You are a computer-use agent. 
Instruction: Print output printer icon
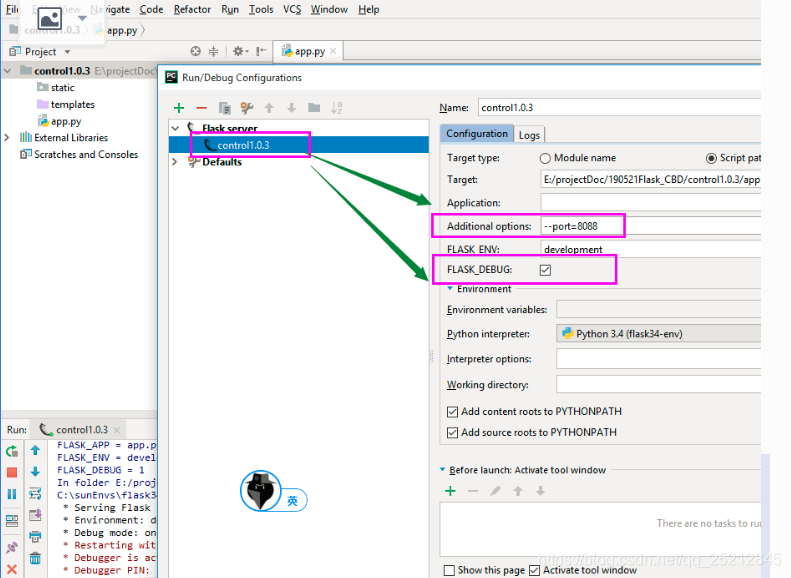coord(35,537)
